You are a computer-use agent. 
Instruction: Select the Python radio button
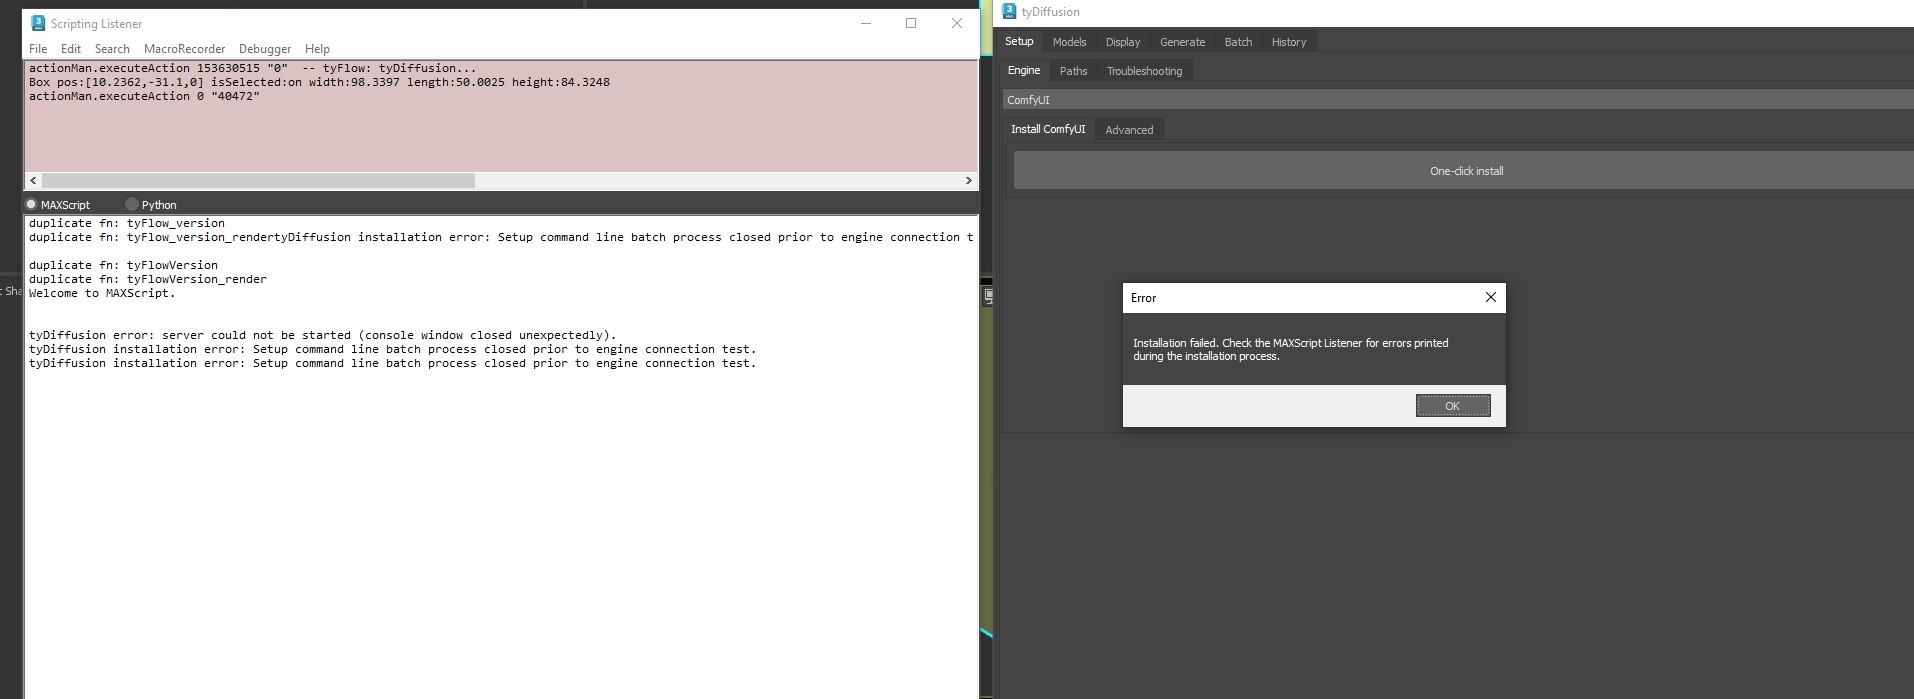(x=131, y=204)
